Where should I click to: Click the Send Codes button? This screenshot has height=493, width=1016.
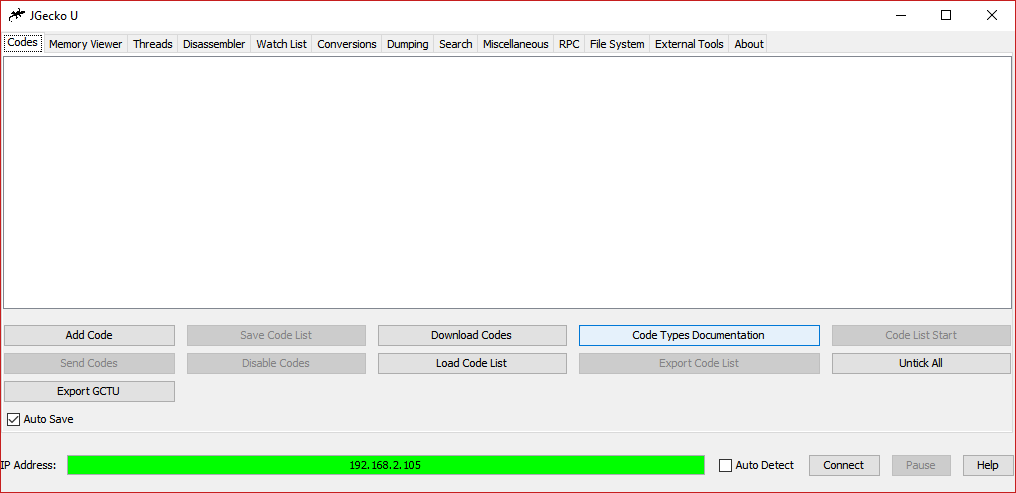89,363
